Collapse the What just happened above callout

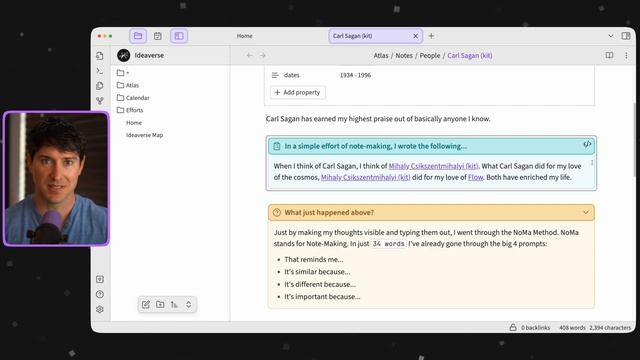click(x=586, y=213)
